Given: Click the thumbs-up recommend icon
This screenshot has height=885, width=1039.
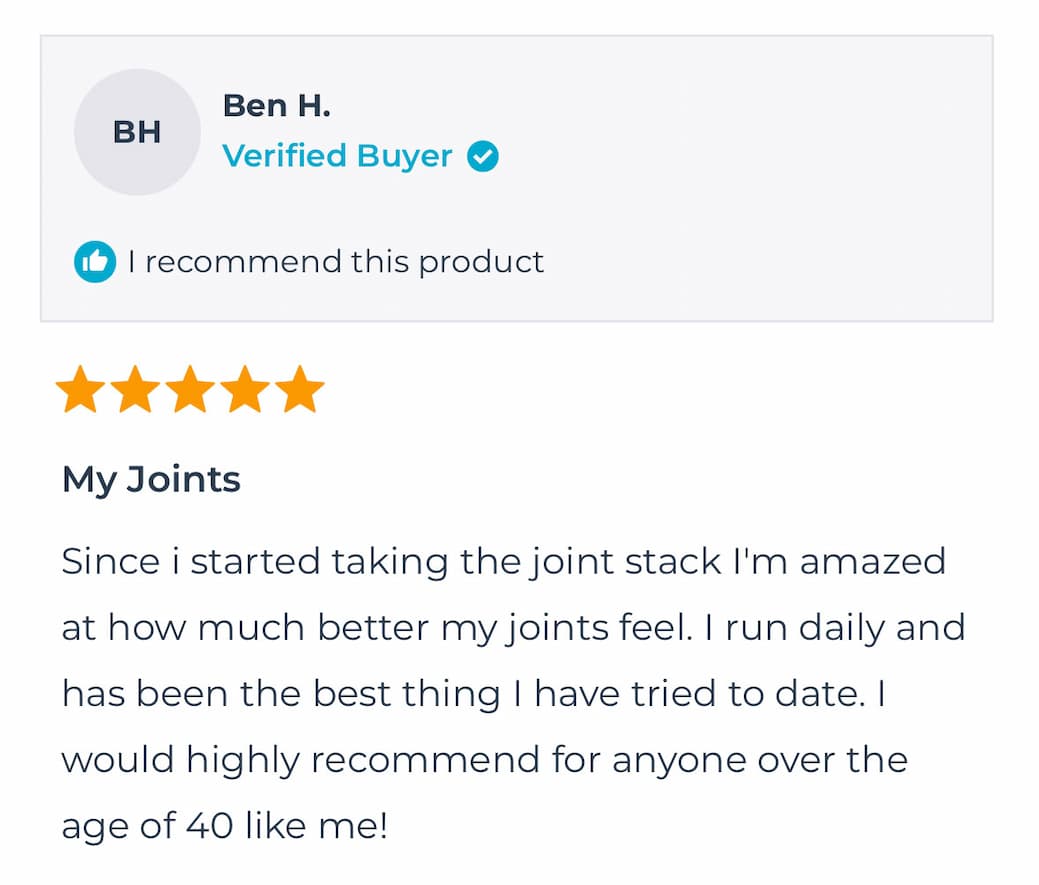Looking at the screenshot, I should coord(95,262).
